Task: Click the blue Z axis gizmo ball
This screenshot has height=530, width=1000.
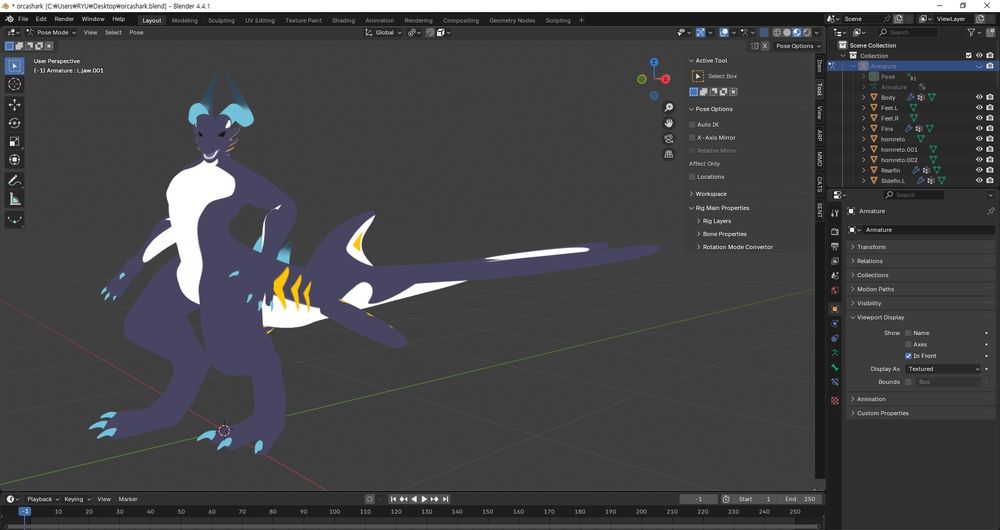Action: pyautogui.click(x=654, y=62)
